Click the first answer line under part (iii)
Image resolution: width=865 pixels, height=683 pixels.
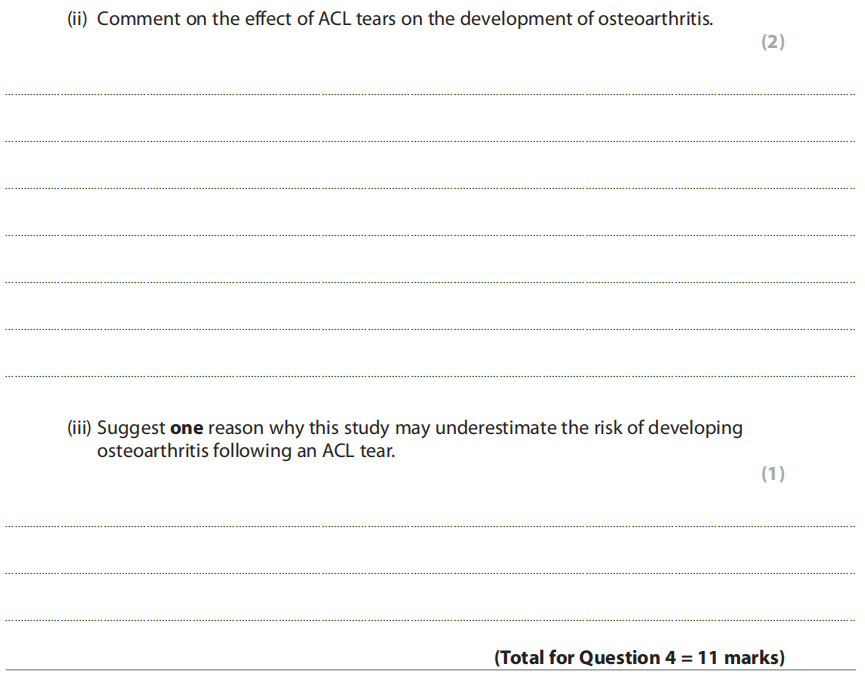tap(430, 525)
